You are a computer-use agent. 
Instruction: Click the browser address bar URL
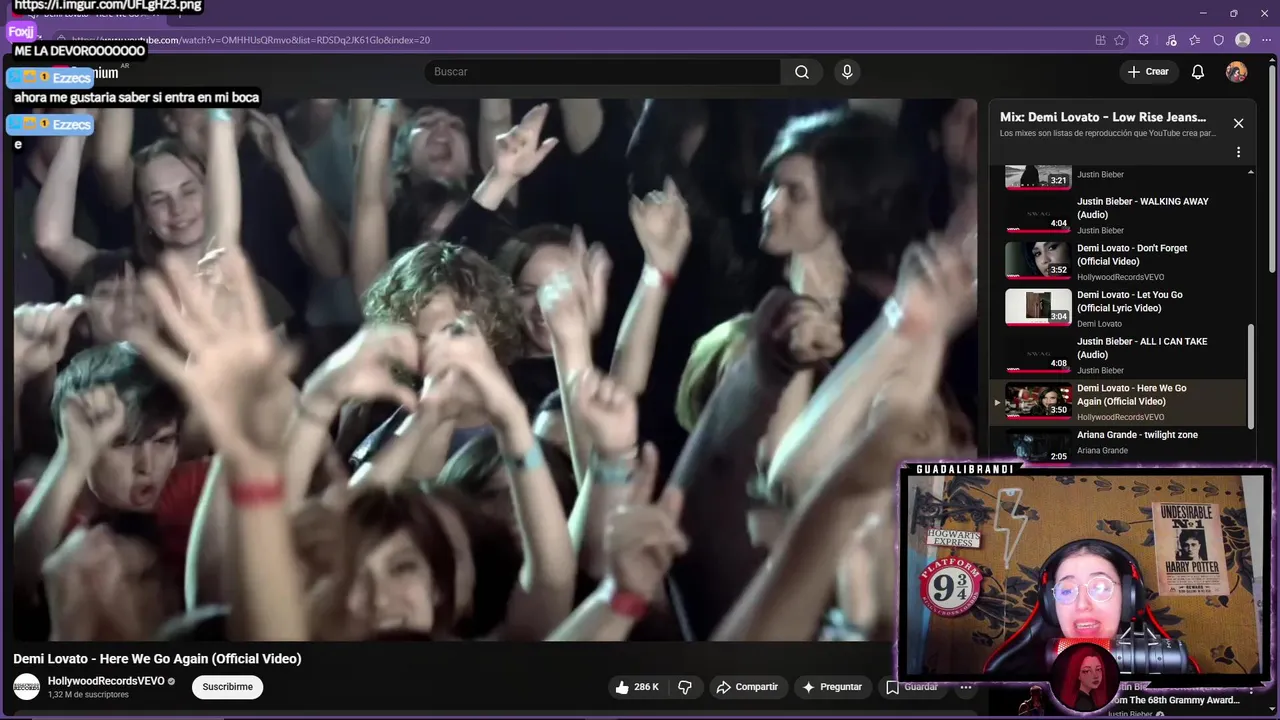pyautogui.click(x=250, y=40)
